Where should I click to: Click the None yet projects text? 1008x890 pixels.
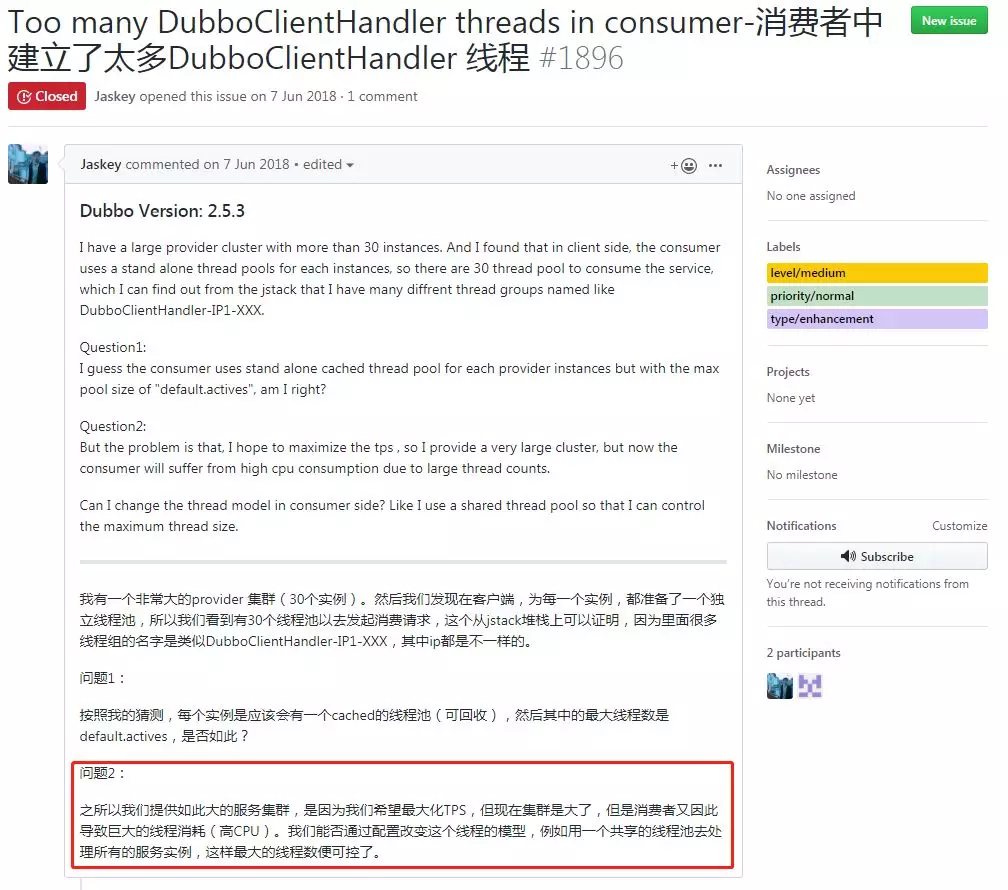pos(791,398)
